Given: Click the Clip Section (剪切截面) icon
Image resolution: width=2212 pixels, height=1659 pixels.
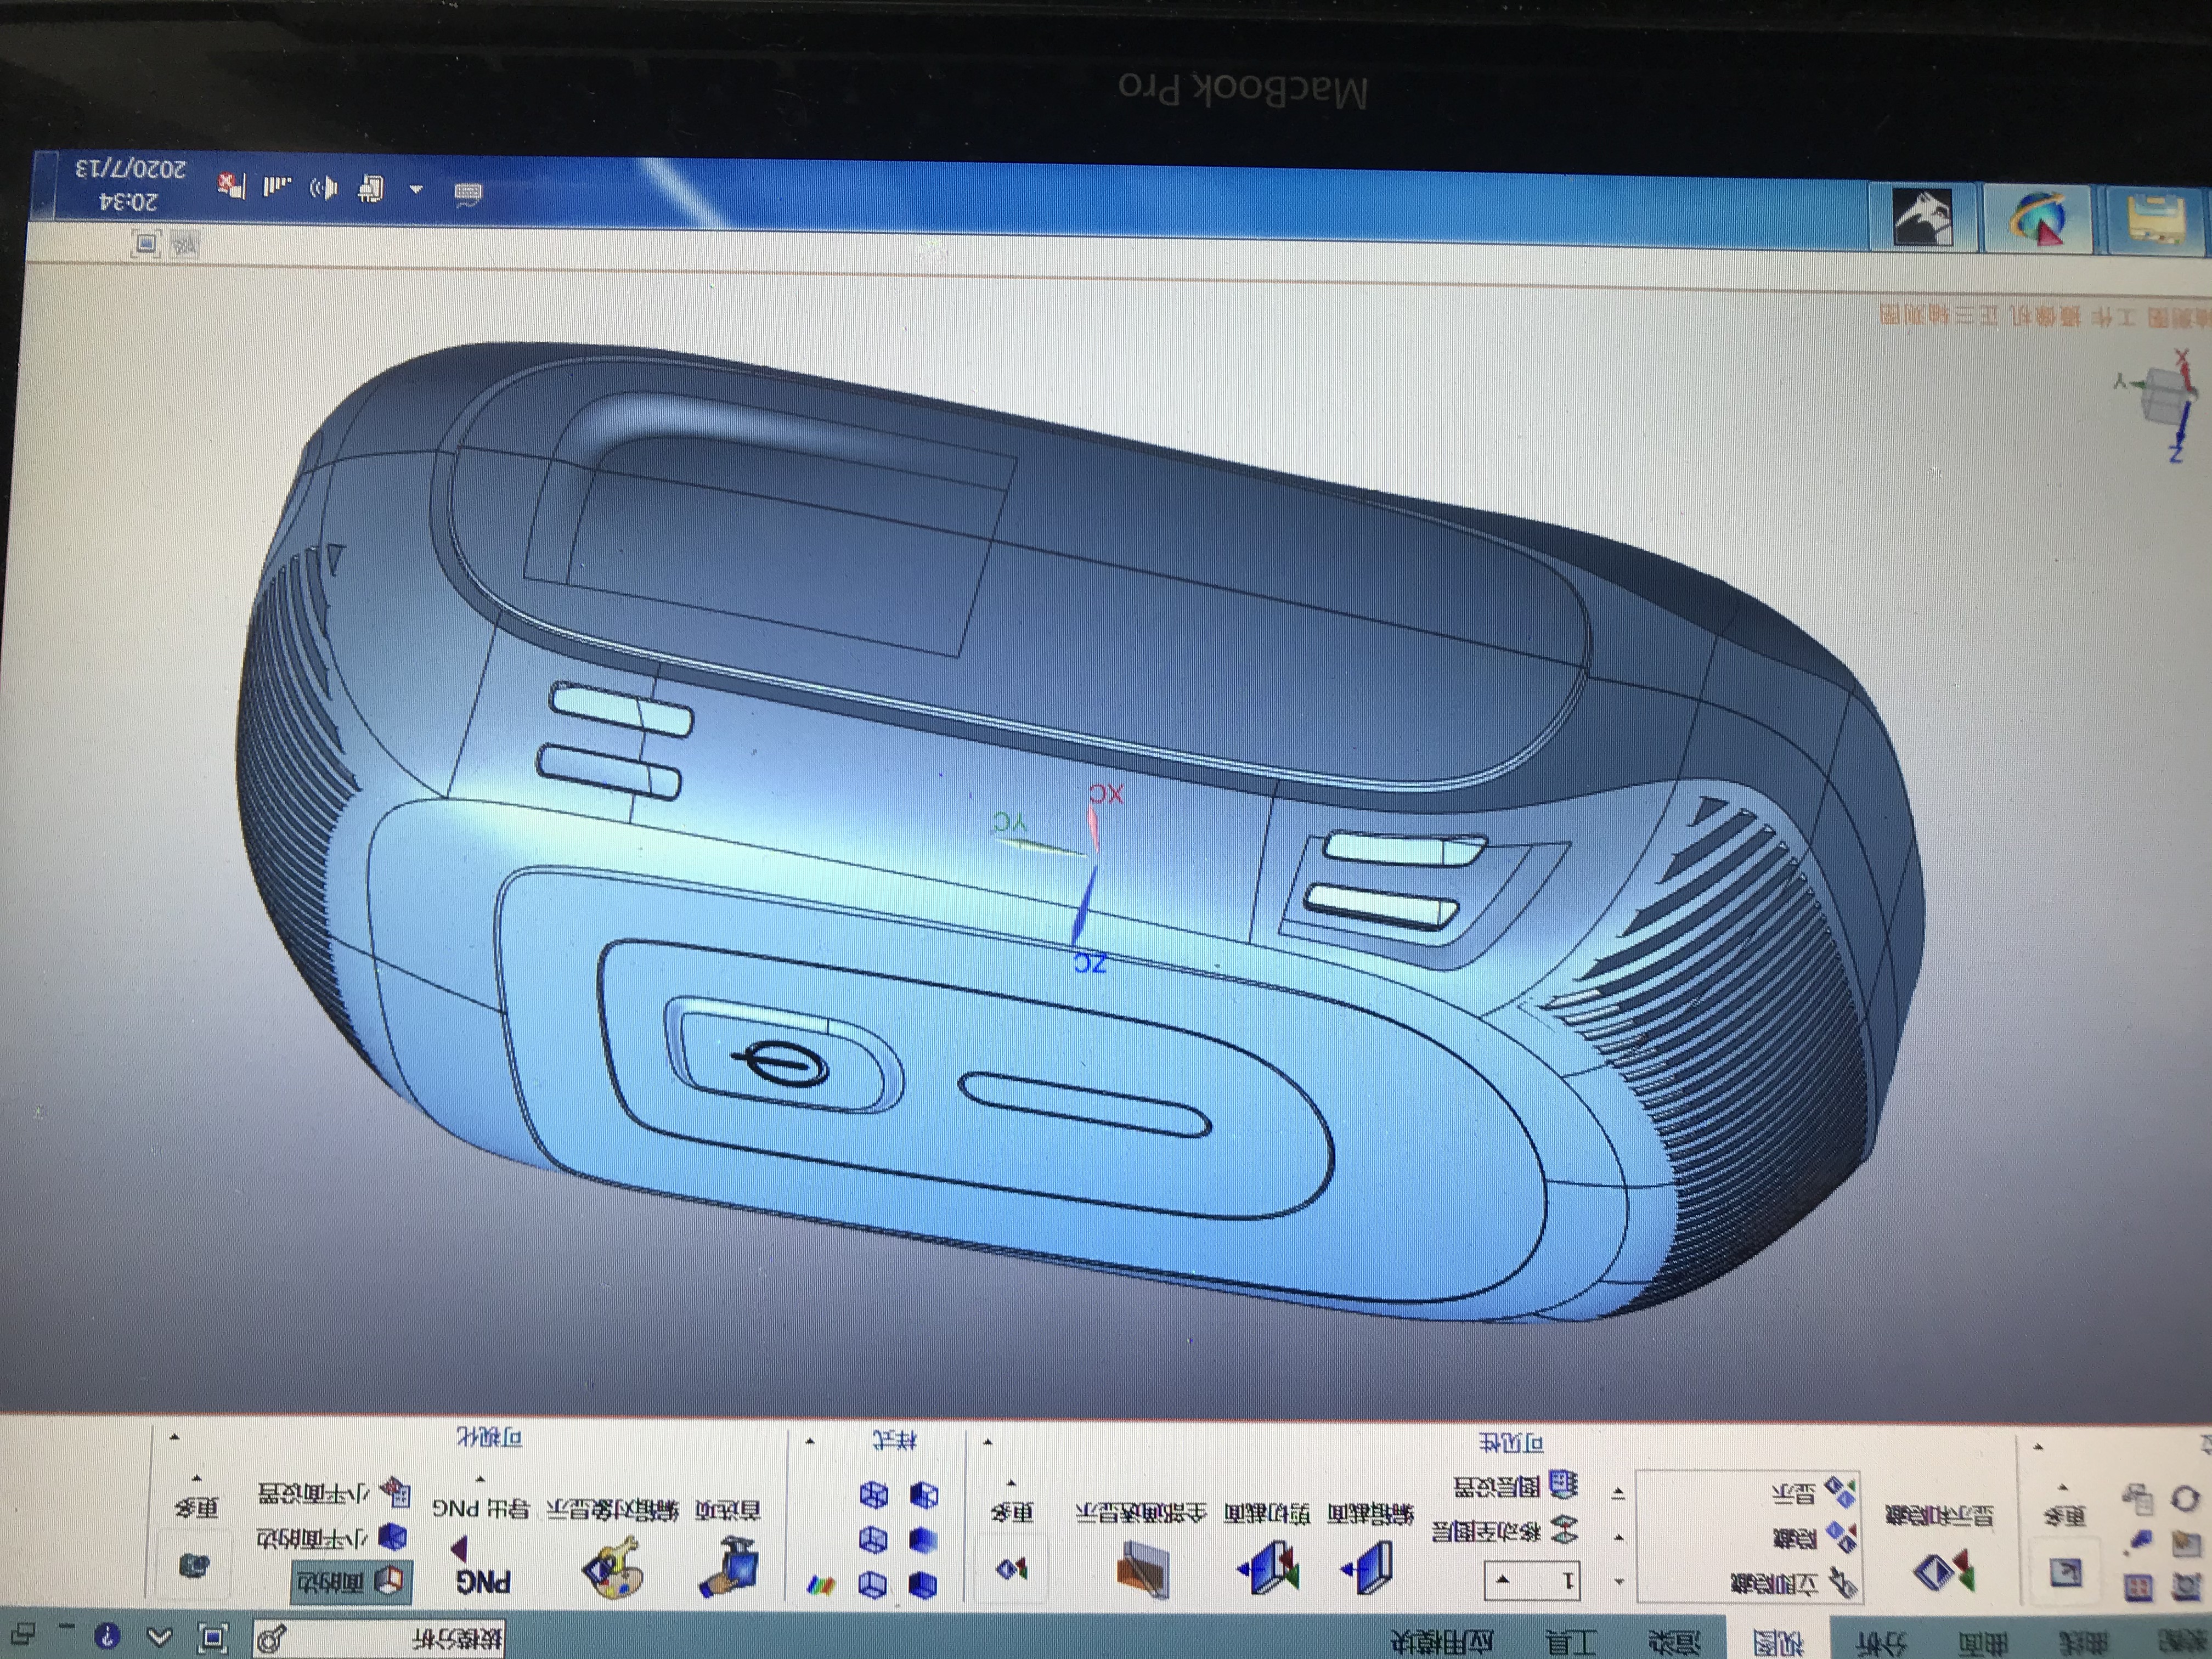Looking at the screenshot, I should pos(1268,1568).
